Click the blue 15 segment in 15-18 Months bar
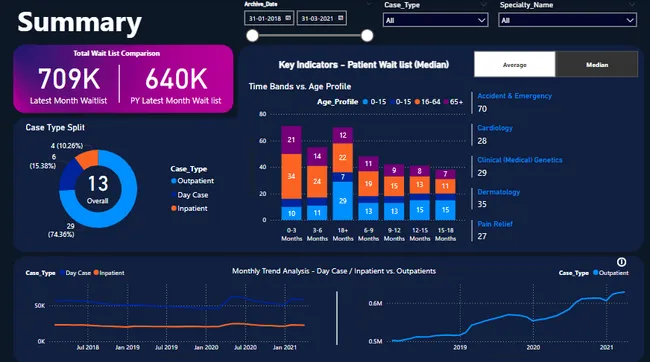Viewport: 650px width, 362px height. click(x=446, y=210)
